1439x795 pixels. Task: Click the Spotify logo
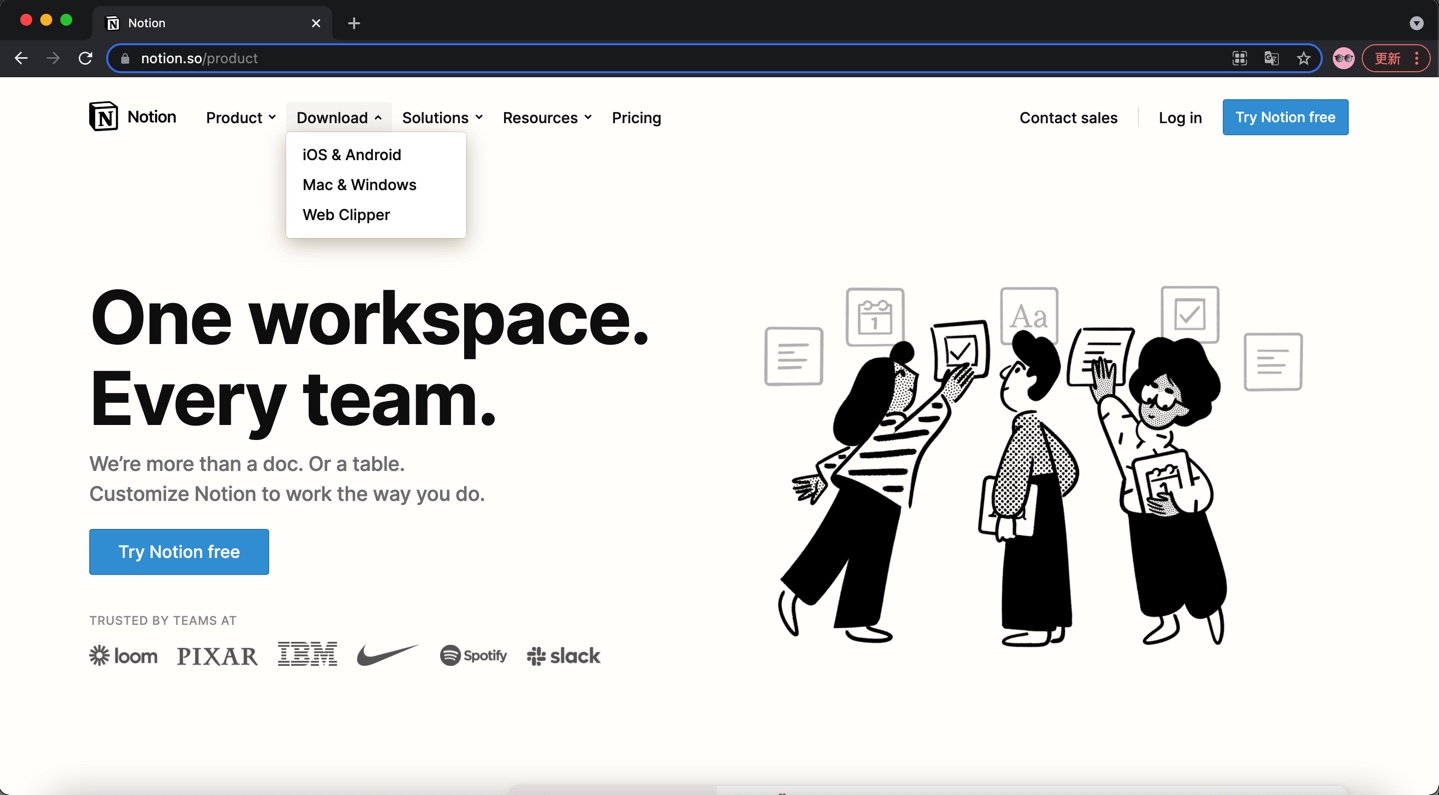473,655
